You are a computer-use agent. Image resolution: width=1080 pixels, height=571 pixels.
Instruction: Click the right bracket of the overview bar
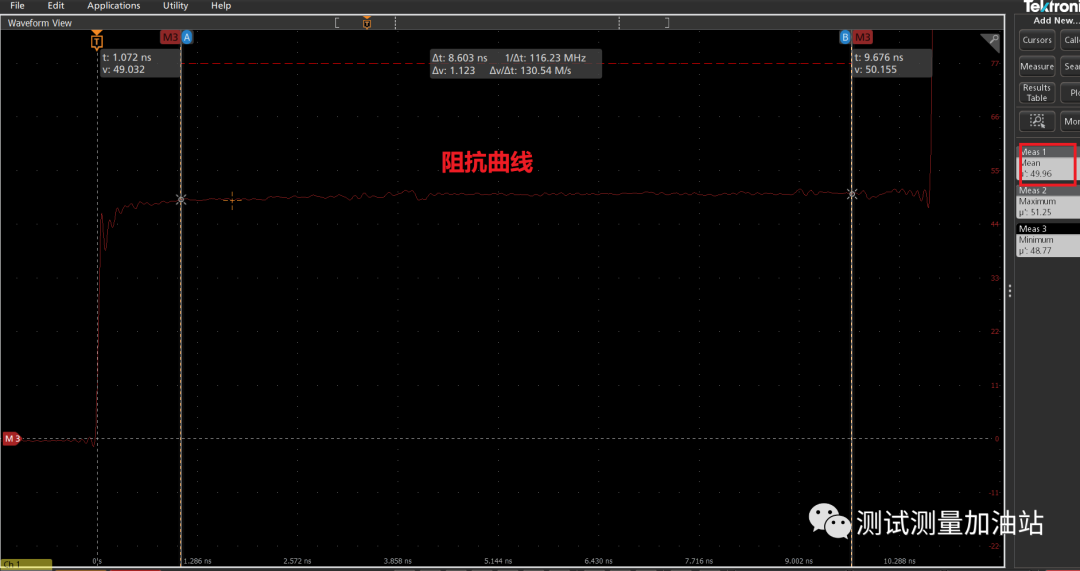tap(666, 23)
